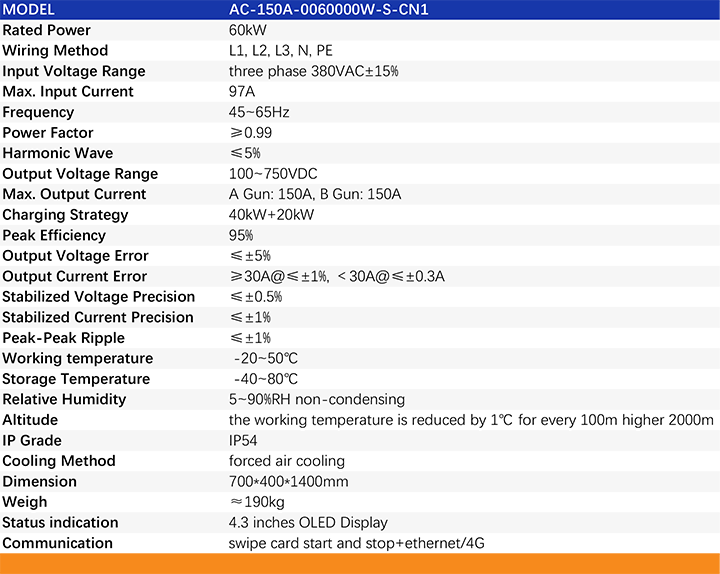720x574 pixels.
Task: Select the 60kW rated power value
Action: [x=247, y=30]
